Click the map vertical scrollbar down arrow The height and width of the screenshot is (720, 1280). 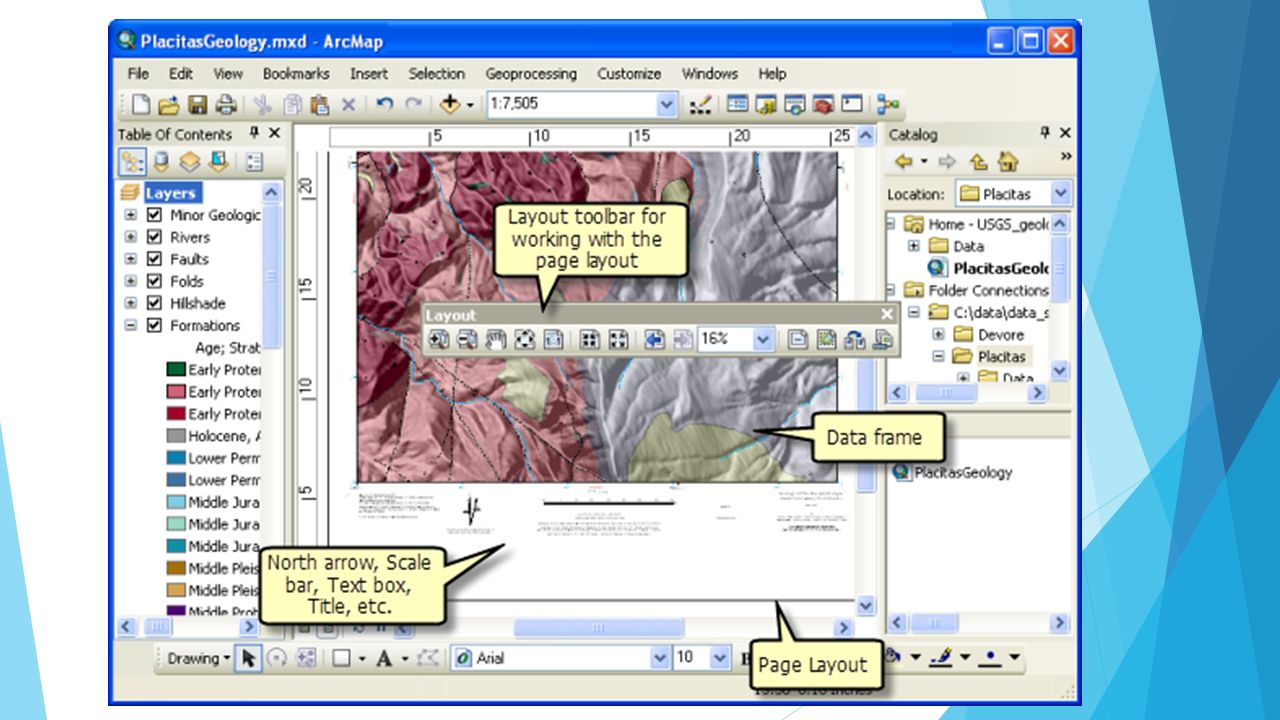tap(866, 606)
